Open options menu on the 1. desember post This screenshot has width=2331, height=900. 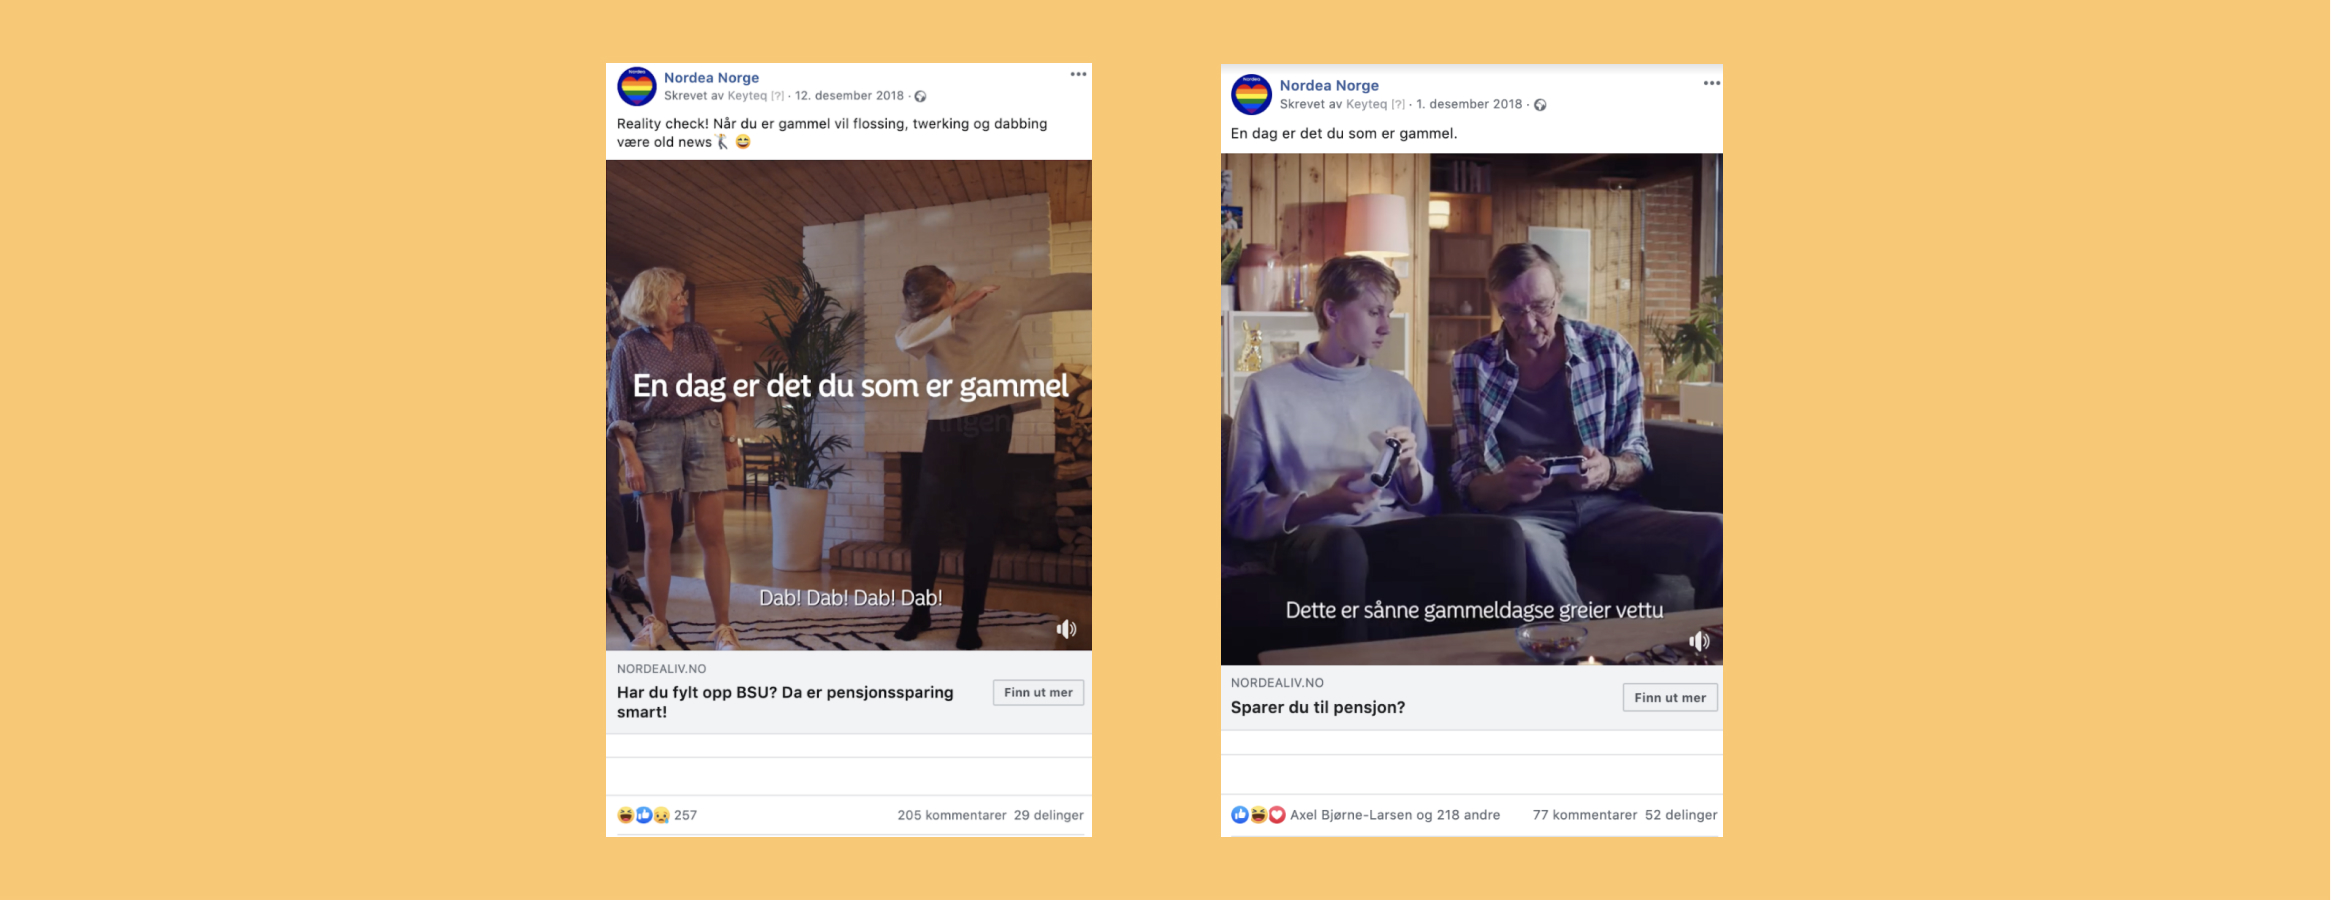(x=1712, y=83)
